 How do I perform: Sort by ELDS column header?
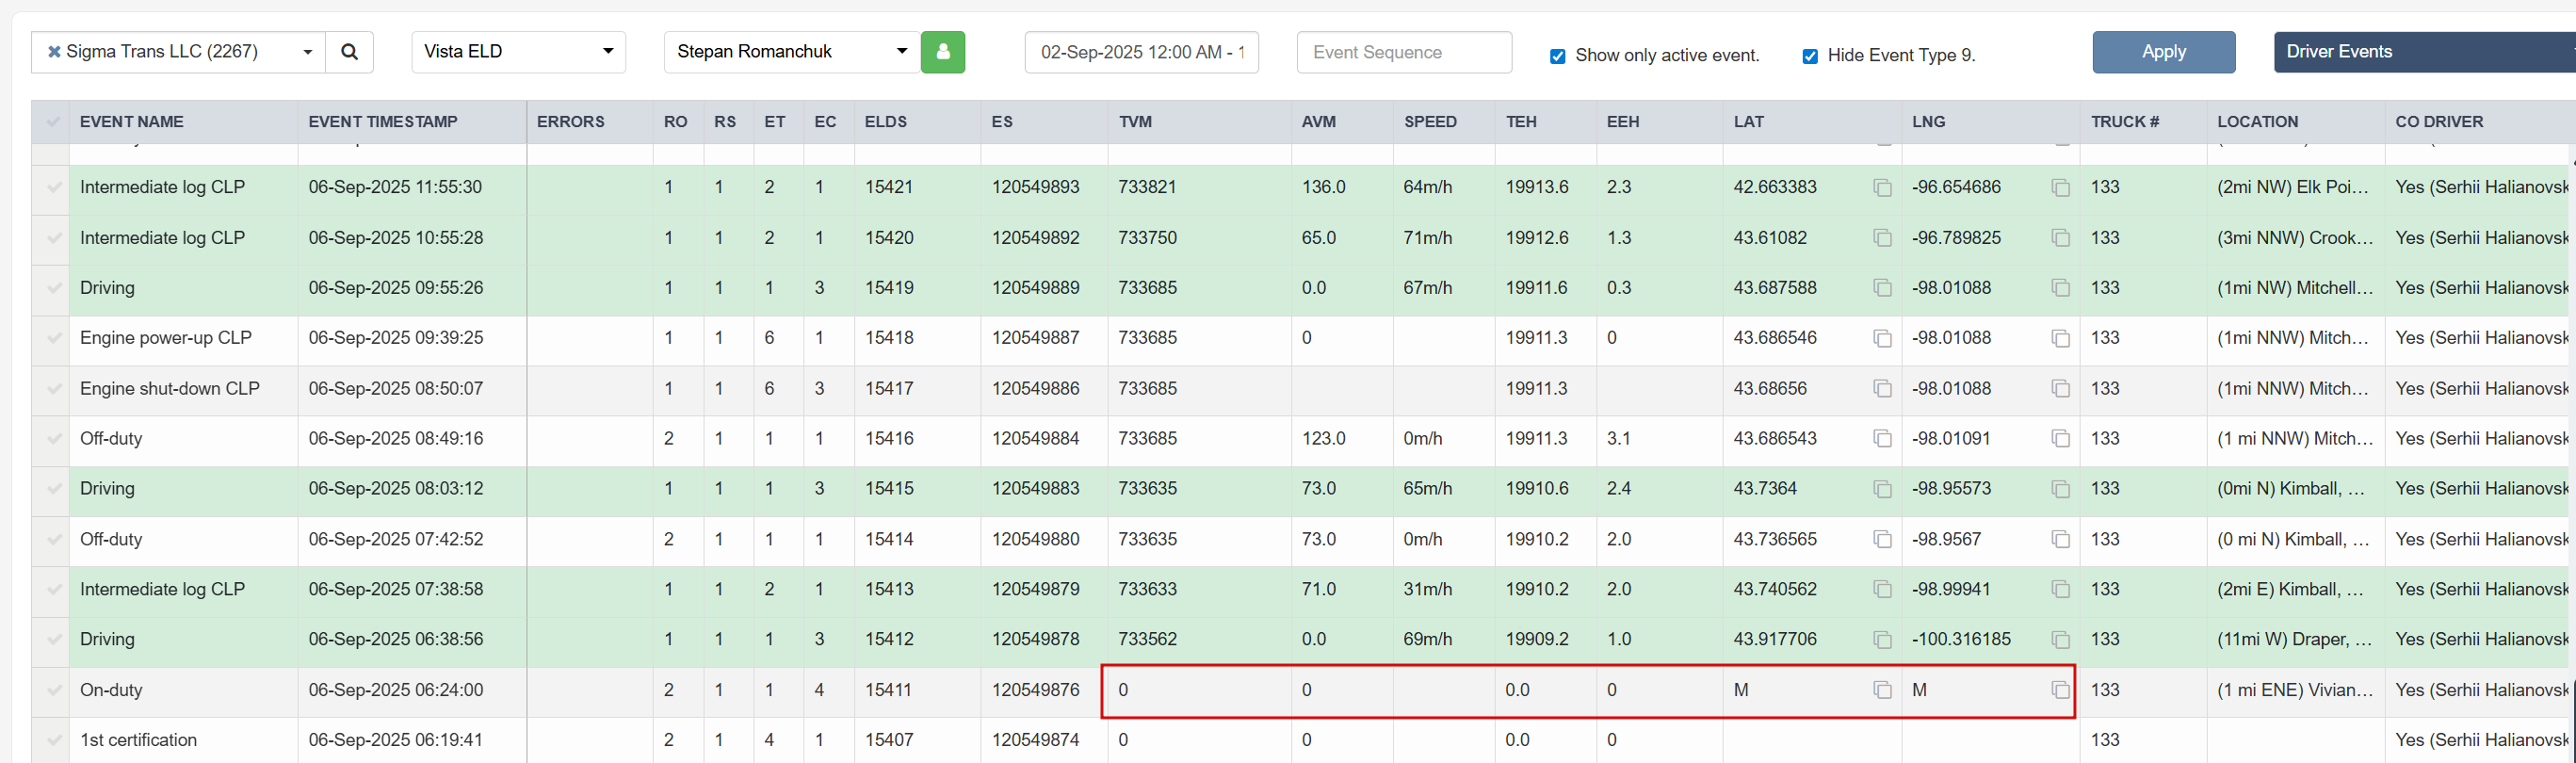click(x=885, y=122)
